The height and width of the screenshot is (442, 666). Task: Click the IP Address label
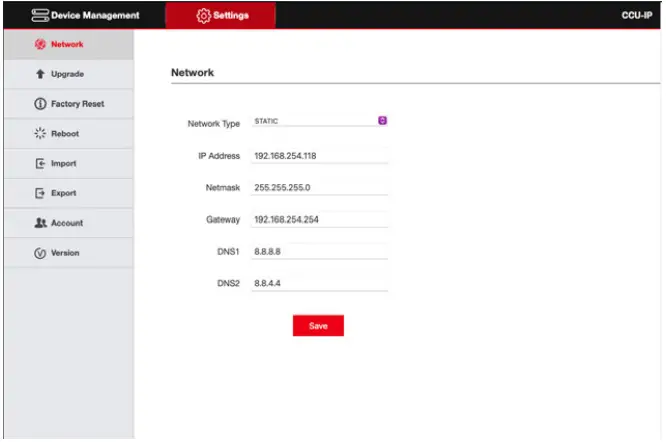click(x=219, y=156)
